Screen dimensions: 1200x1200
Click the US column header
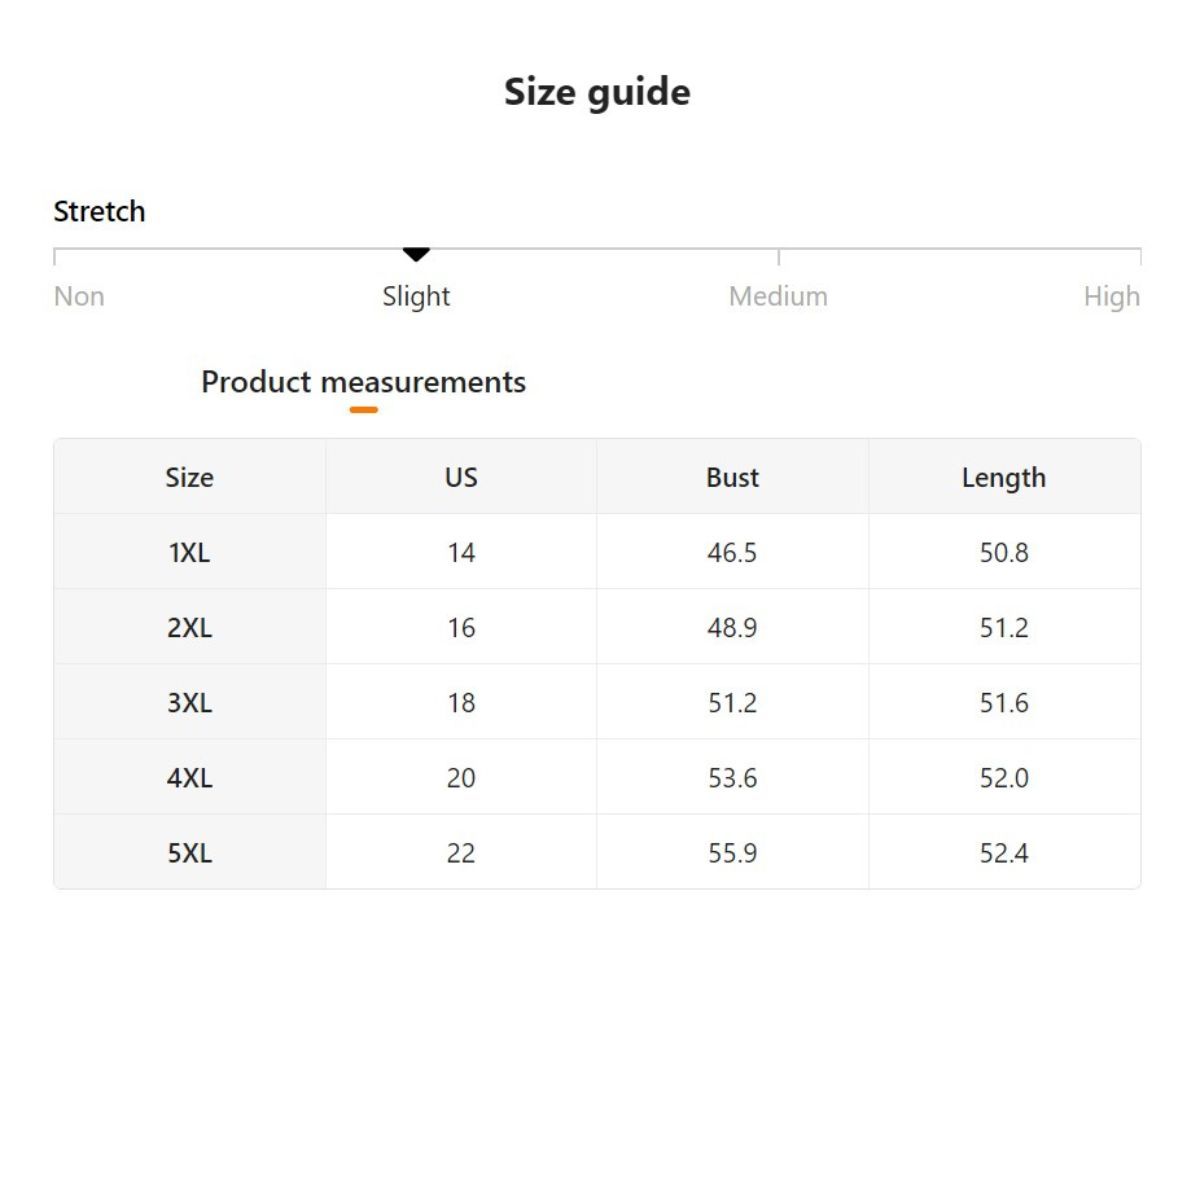(x=461, y=477)
